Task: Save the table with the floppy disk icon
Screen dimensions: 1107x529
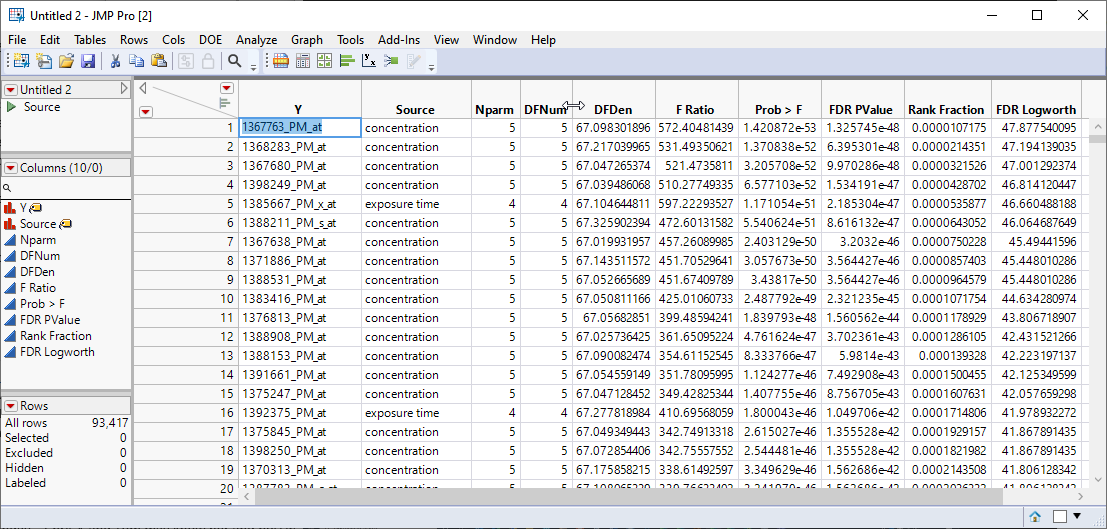Action: point(88,61)
